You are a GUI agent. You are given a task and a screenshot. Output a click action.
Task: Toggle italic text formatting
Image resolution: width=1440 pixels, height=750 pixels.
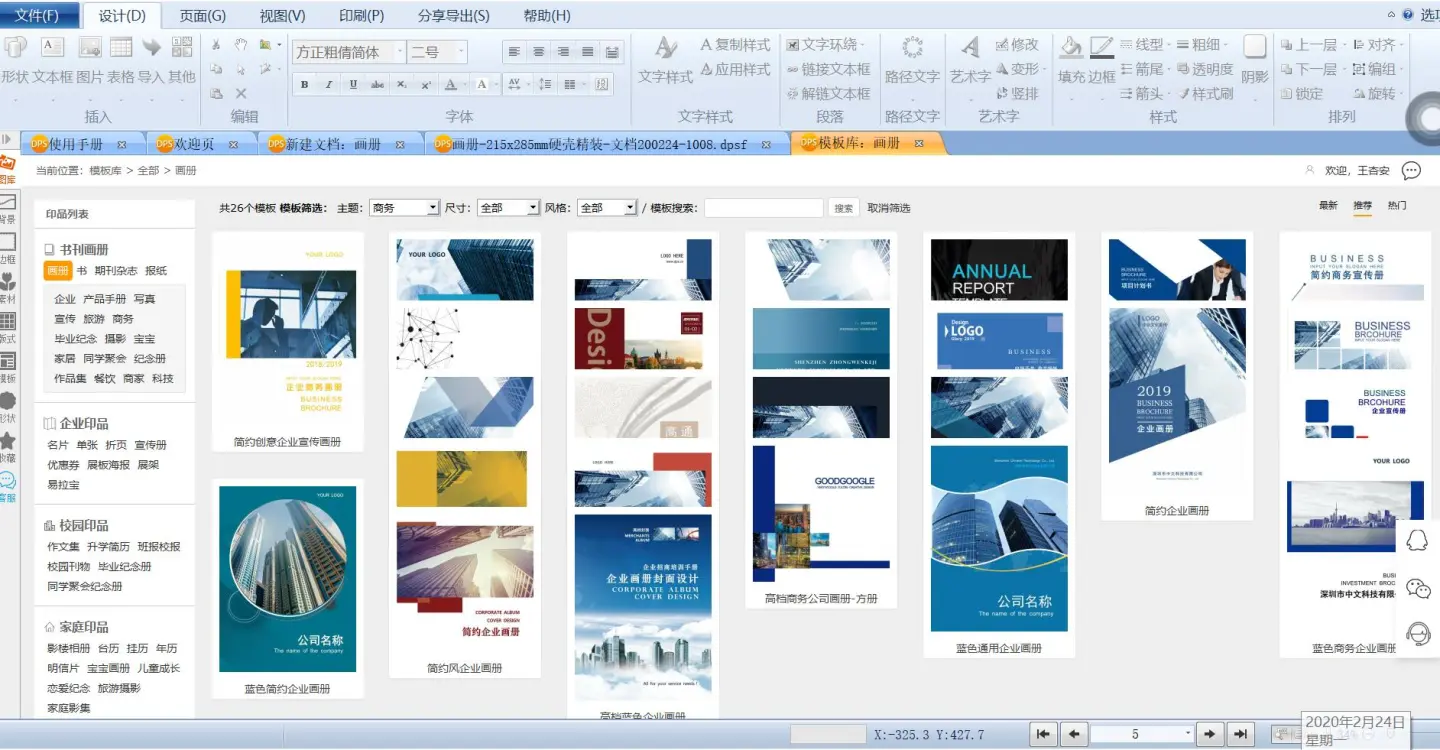[x=328, y=85]
